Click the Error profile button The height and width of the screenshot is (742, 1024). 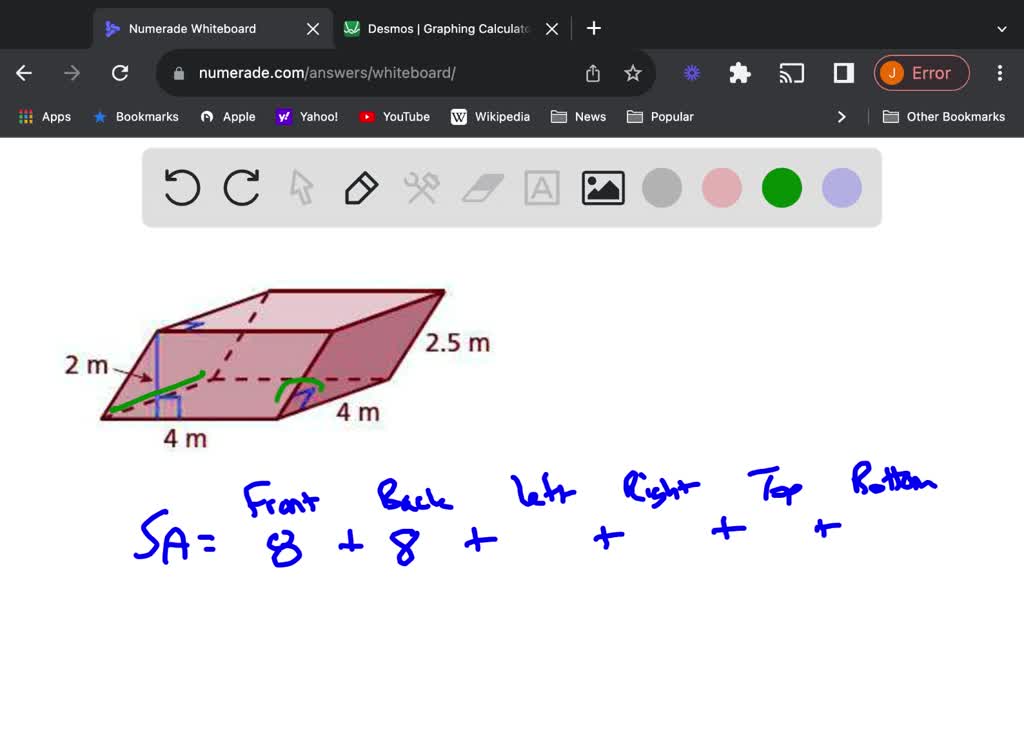pos(921,72)
